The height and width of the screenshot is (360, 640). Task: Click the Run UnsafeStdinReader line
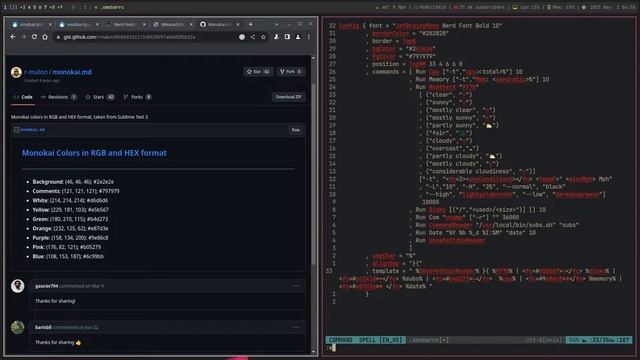coord(451,240)
